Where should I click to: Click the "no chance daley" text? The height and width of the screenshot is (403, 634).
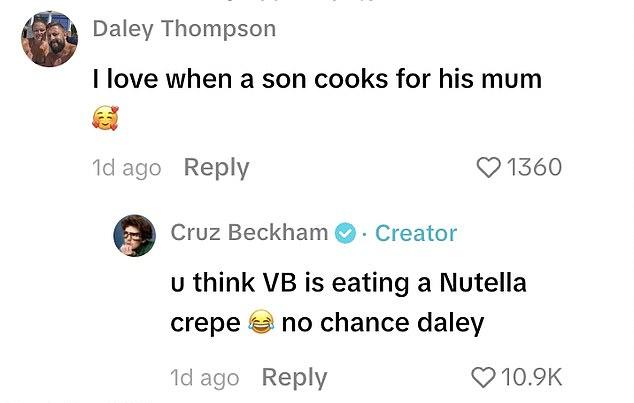[x=382, y=323]
